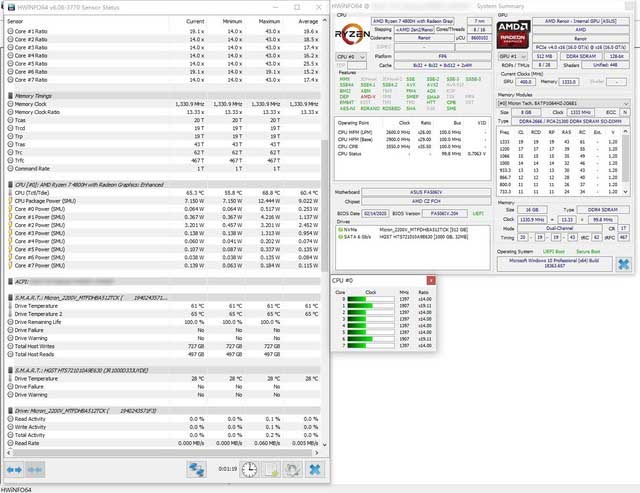Select the Drive: Micron_2200V section header

click(x=164, y=411)
